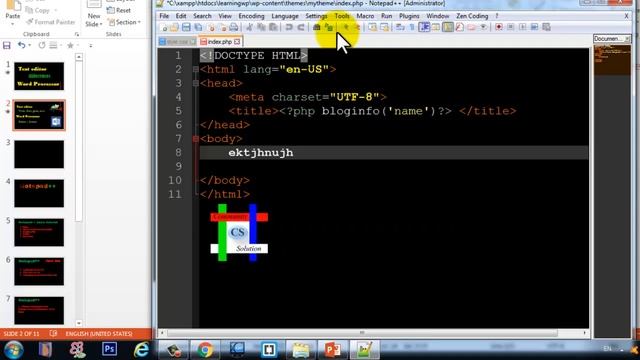Click slide panel scrollbar up arrow in PowerPoint
Image resolution: width=640 pixels, height=360 pixels.
(79, 57)
